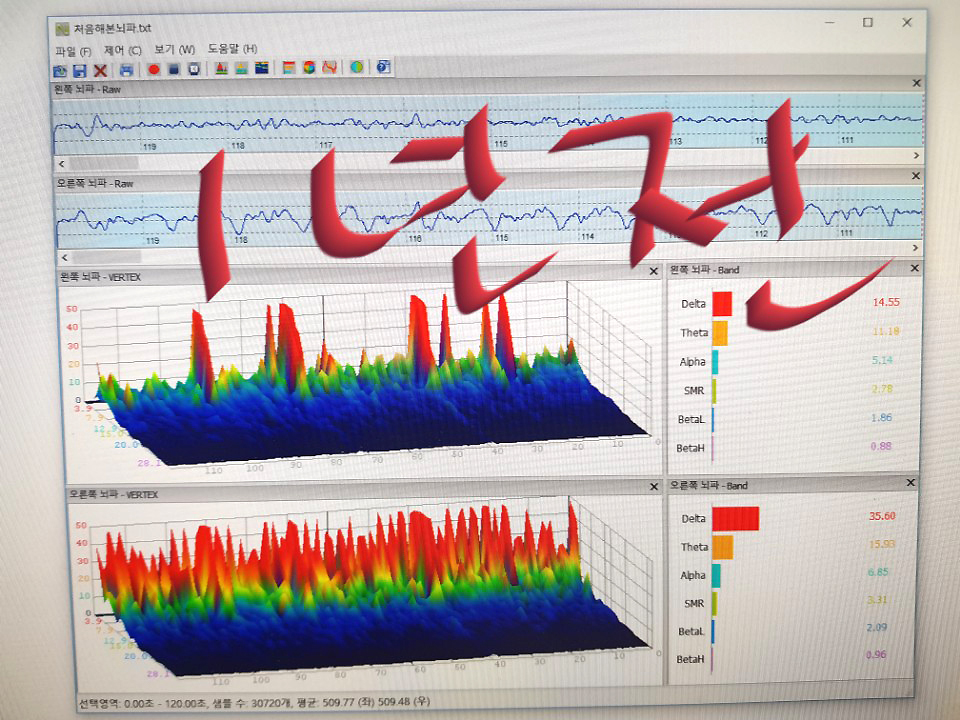Click the help question mark icon
The height and width of the screenshot is (720, 960).
pos(382,68)
